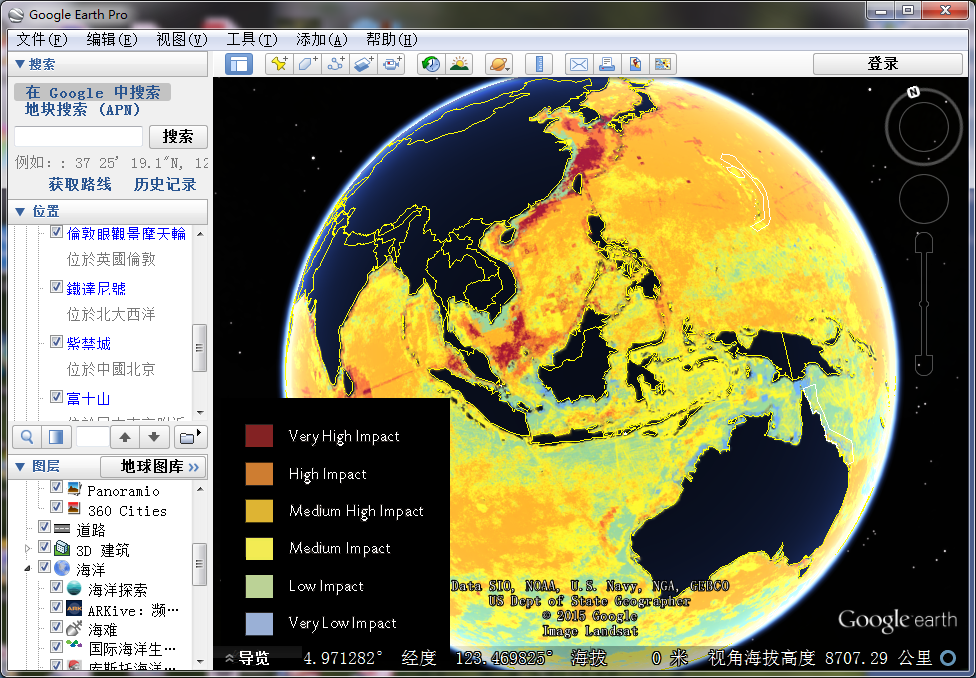The height and width of the screenshot is (678, 976).
Task: Select the Add Path tool
Action: click(335, 64)
